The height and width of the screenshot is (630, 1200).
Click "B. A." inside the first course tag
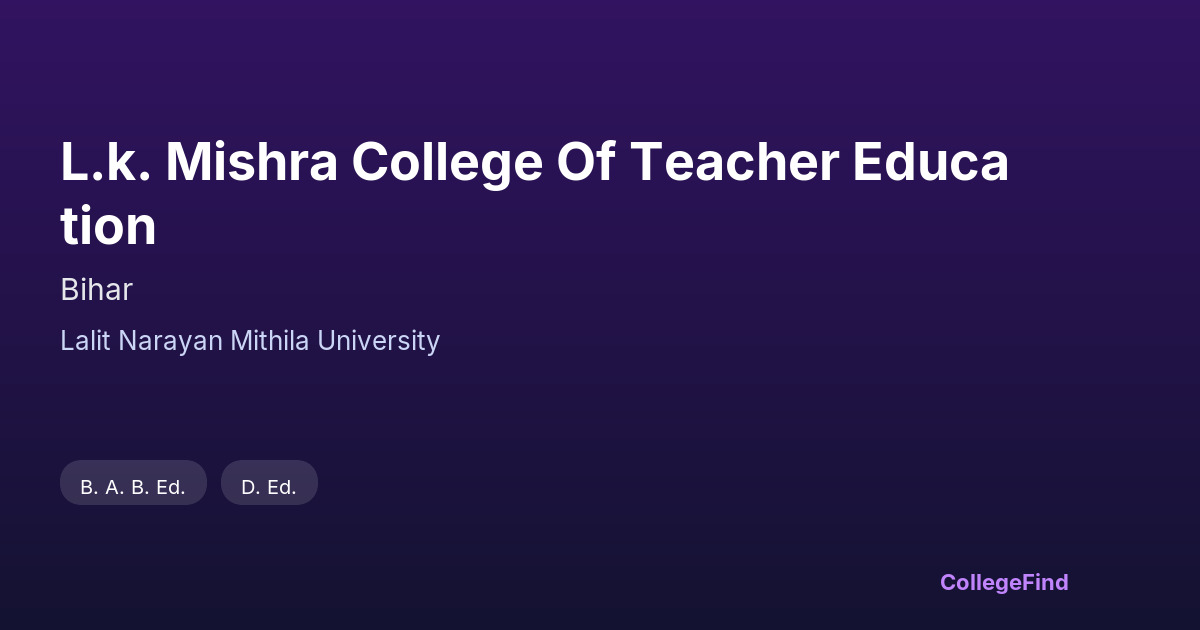[x=102, y=488]
